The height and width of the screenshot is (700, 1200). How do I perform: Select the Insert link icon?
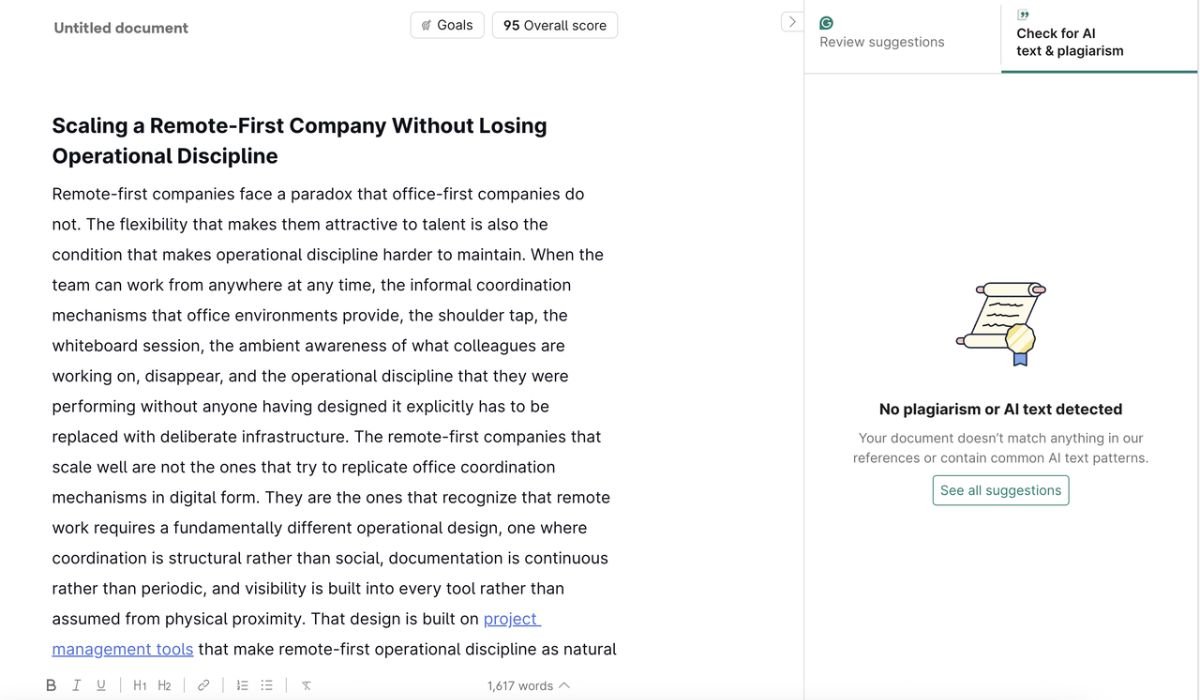pos(203,685)
